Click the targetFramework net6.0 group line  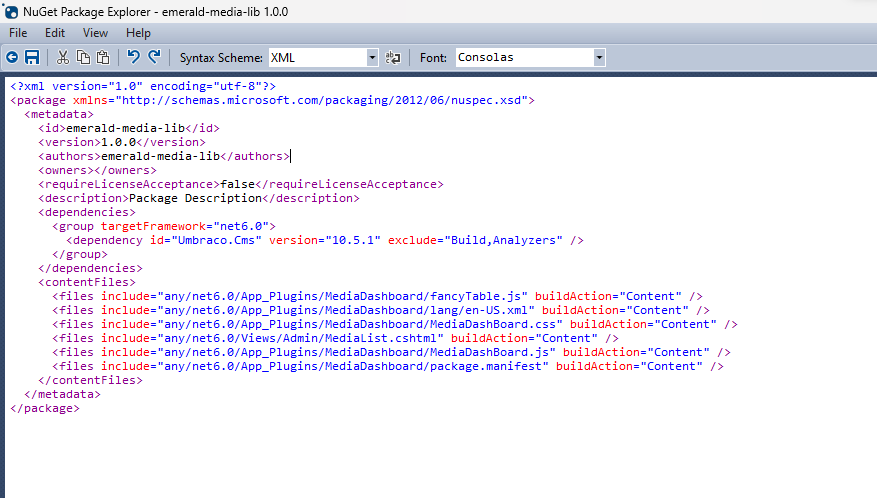[x=164, y=226]
